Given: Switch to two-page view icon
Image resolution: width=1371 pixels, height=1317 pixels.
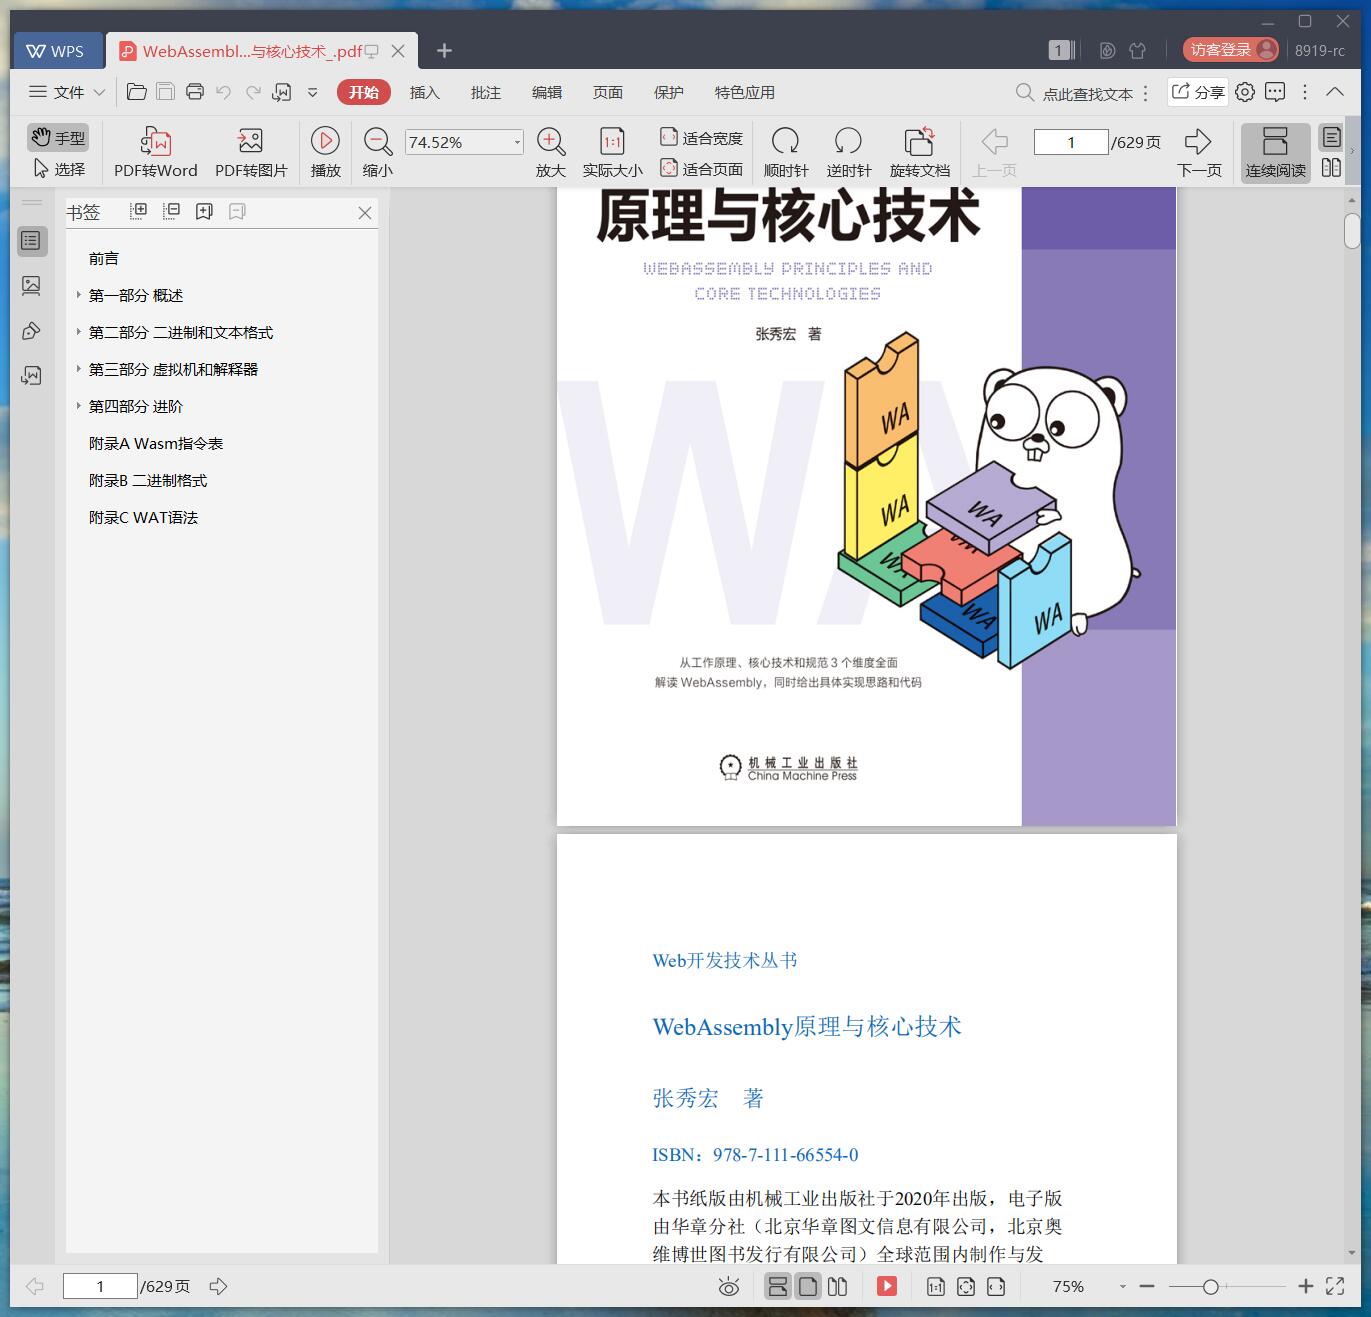Looking at the screenshot, I should (x=1331, y=168).
